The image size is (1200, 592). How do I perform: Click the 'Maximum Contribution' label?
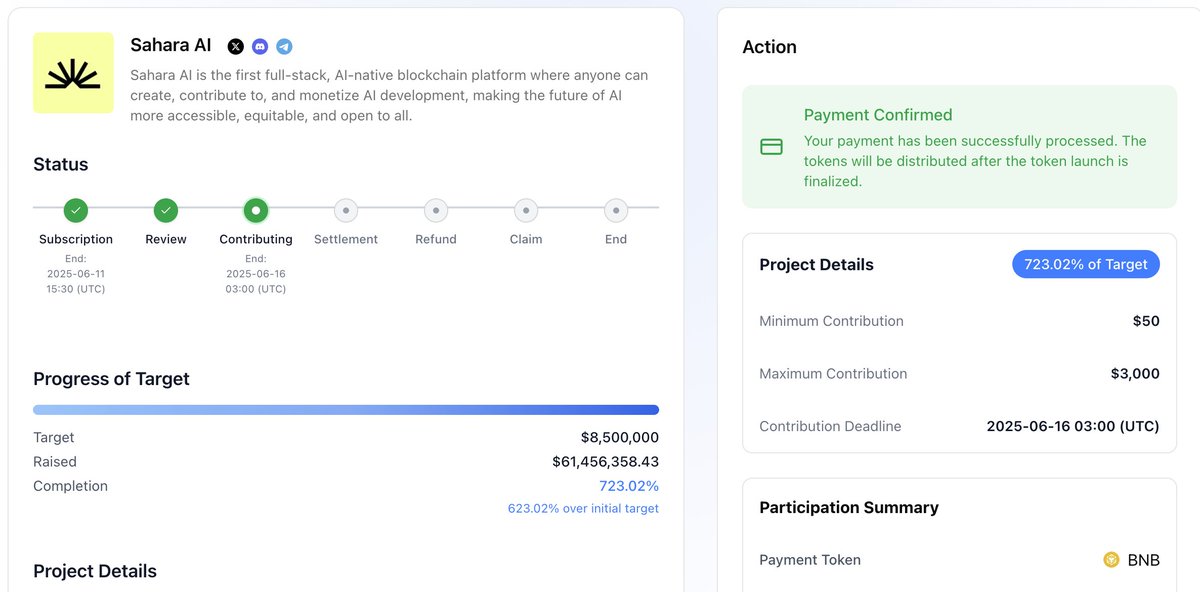[833, 374]
